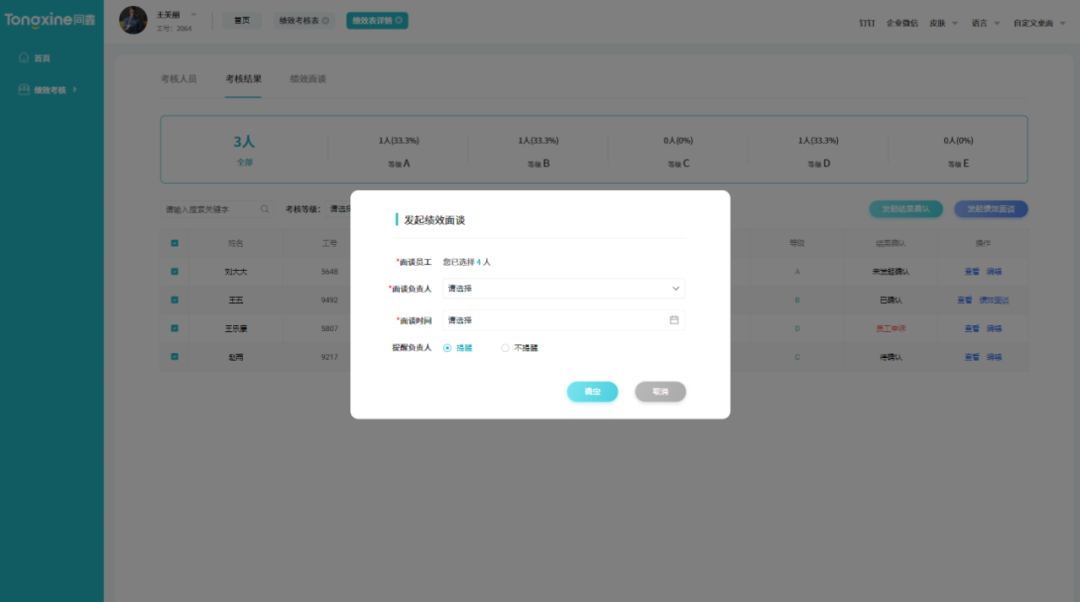Image resolution: width=1080 pixels, height=602 pixels.
Task: Click the 面谈时间 date input field
Action: coord(555,320)
